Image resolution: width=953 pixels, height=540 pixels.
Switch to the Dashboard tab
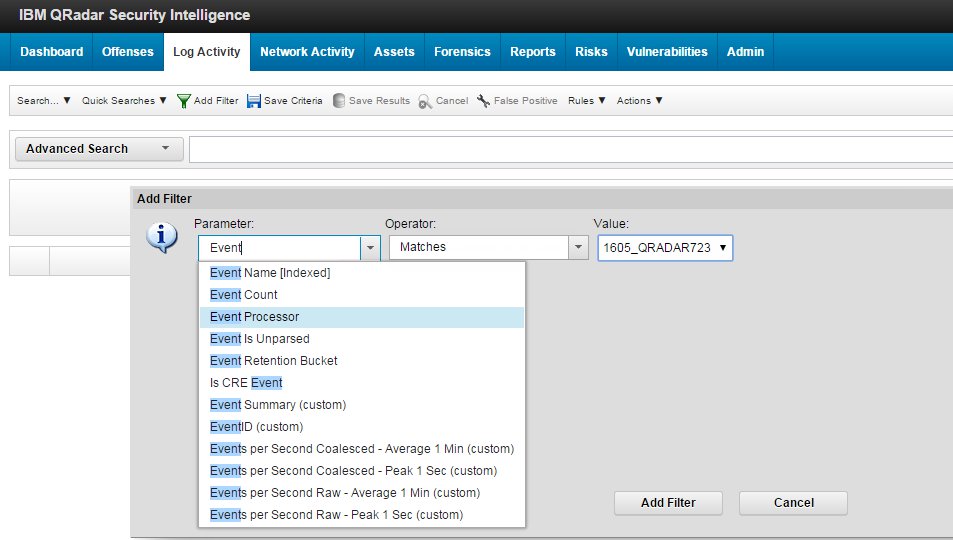[x=52, y=52]
